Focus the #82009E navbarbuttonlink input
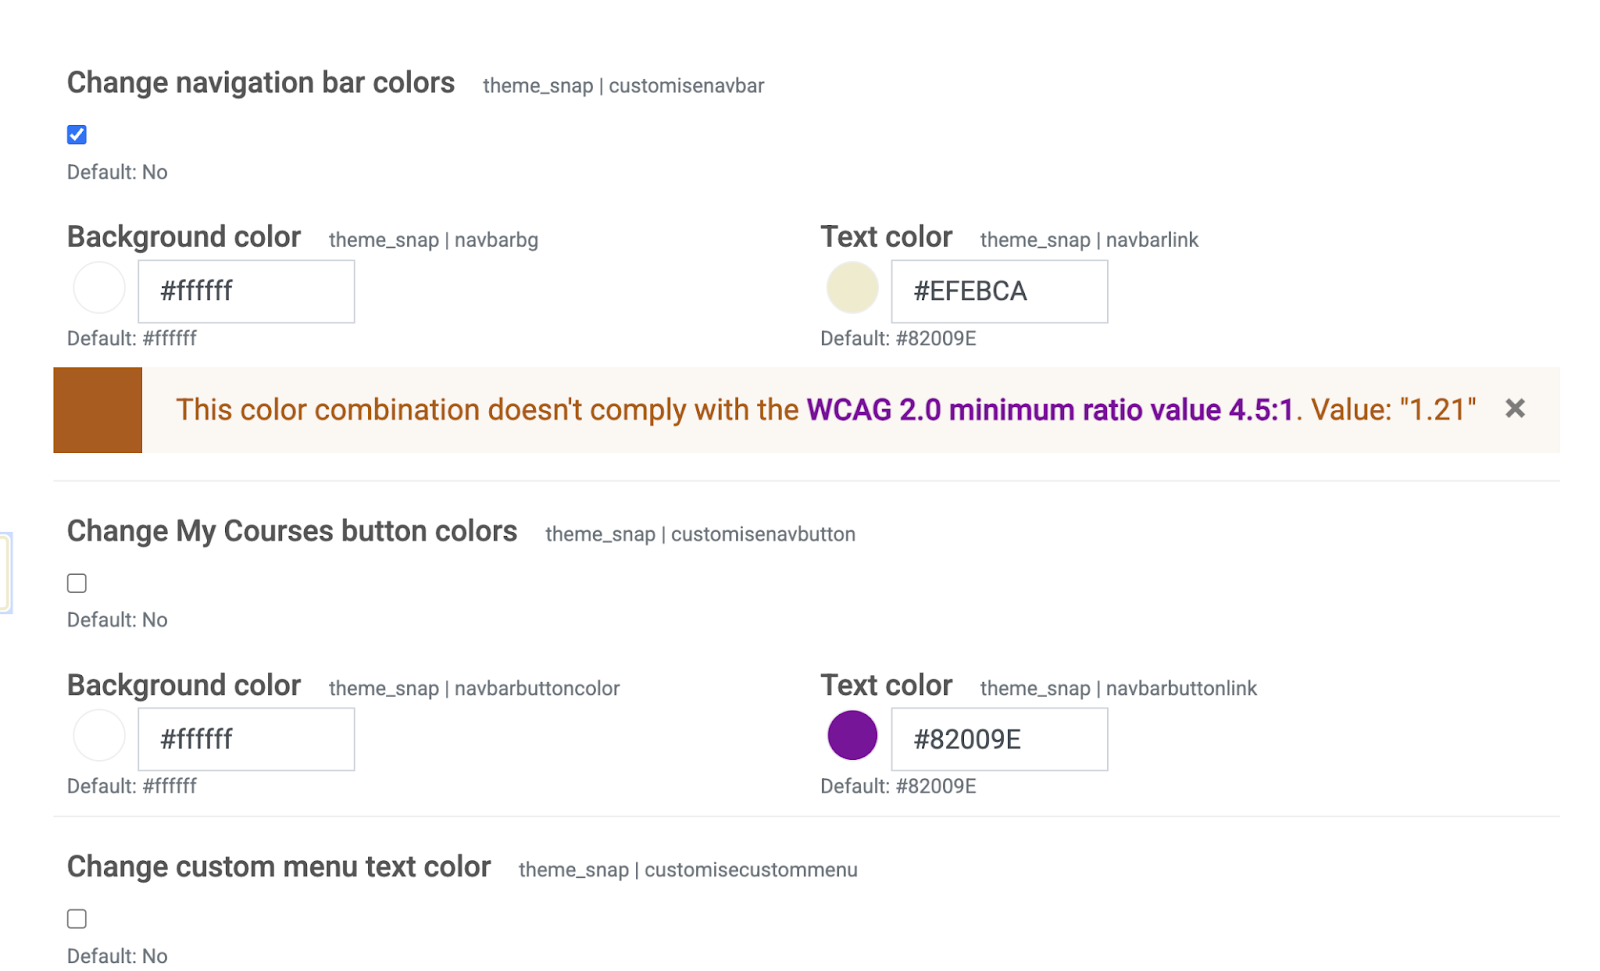 [x=999, y=739]
